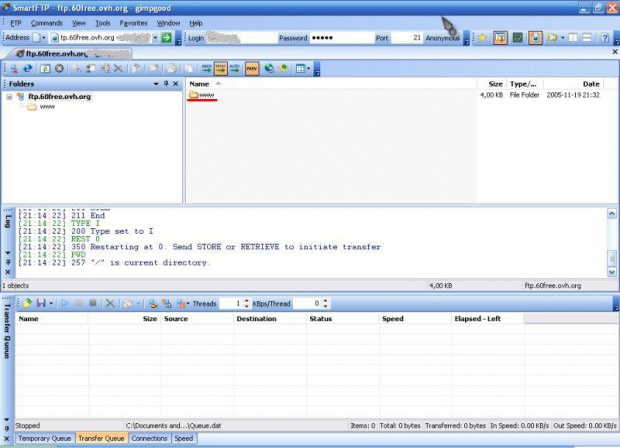Image resolution: width=620 pixels, height=448 pixels.
Task: Open the Commands menu
Action: (47, 23)
